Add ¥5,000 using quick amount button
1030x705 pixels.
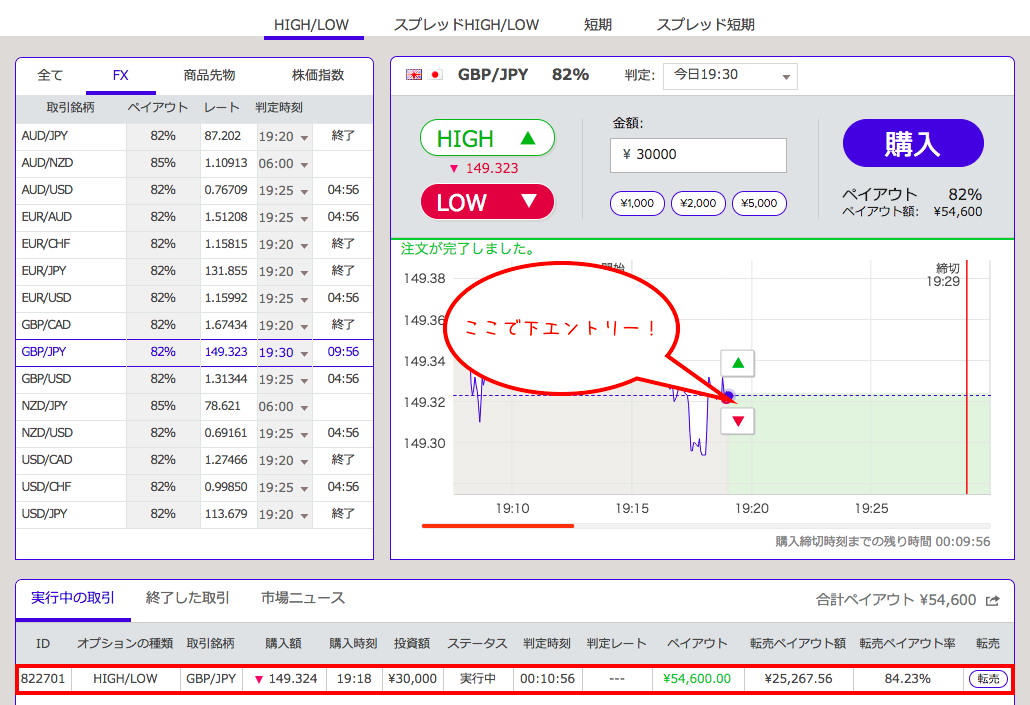759,203
